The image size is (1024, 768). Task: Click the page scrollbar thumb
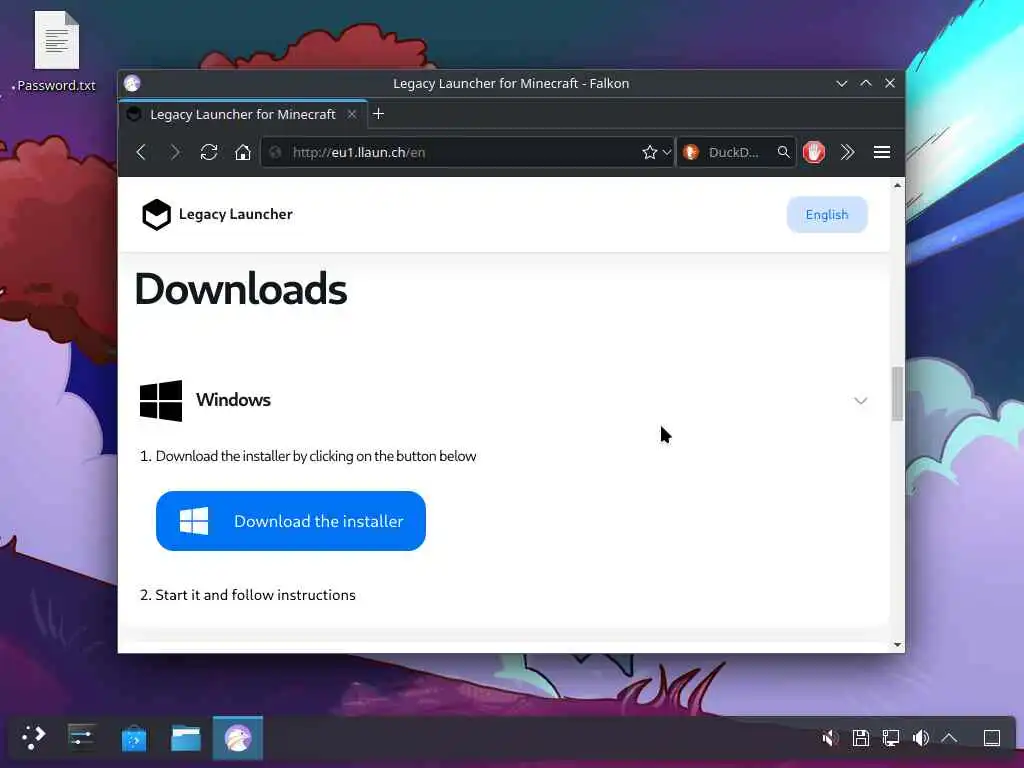[897, 394]
